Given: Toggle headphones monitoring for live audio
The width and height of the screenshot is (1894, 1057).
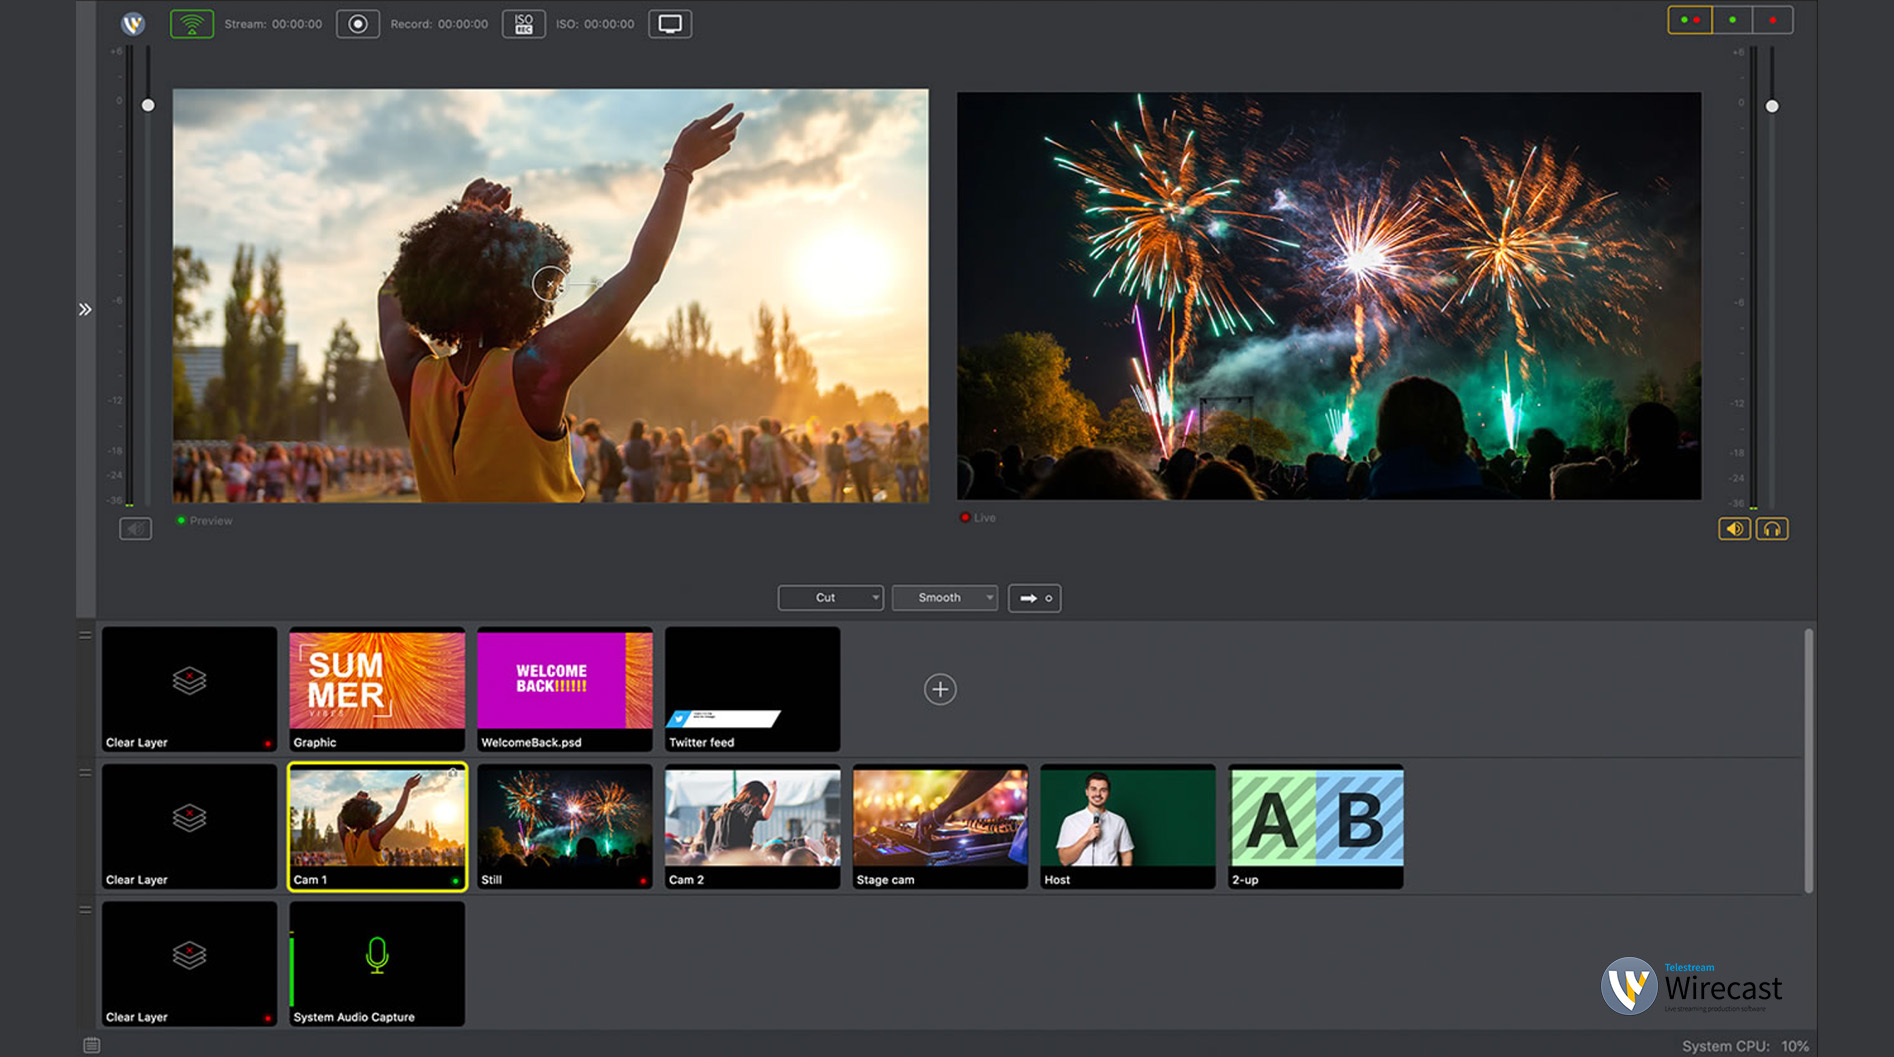Looking at the screenshot, I should [x=1772, y=529].
